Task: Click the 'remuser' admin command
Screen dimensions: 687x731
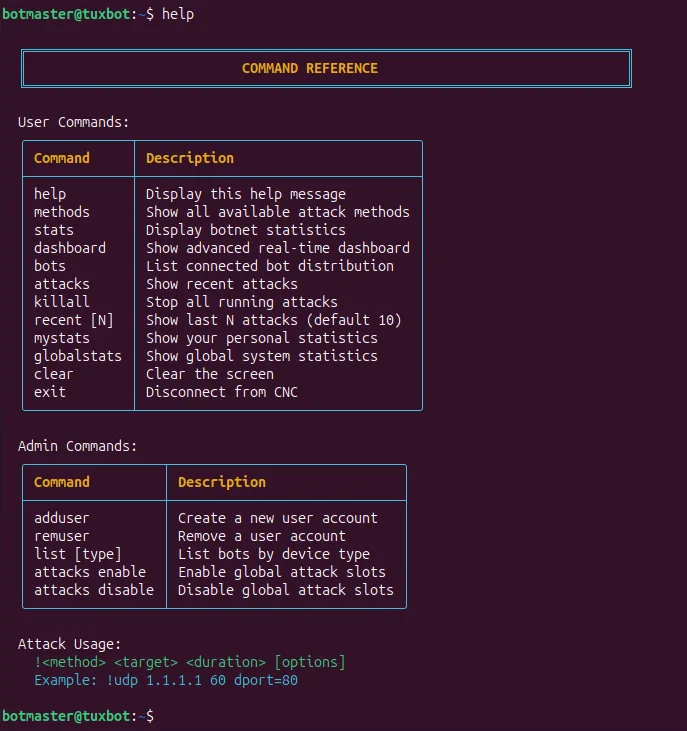Action: coord(62,536)
